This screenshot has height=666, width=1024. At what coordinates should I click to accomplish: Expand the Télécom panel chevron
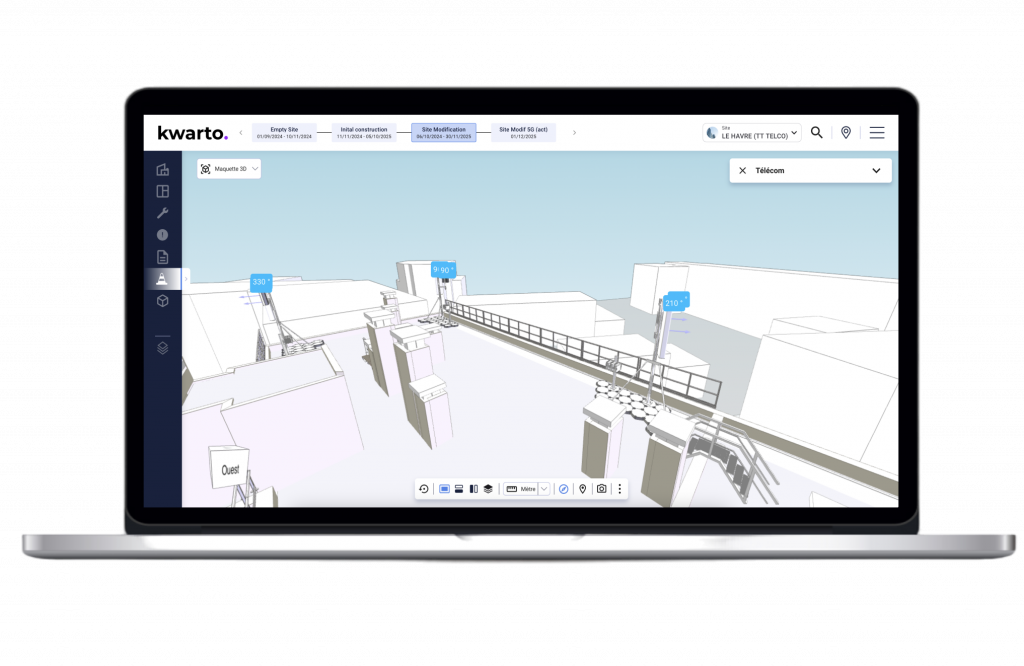pyautogui.click(x=876, y=171)
